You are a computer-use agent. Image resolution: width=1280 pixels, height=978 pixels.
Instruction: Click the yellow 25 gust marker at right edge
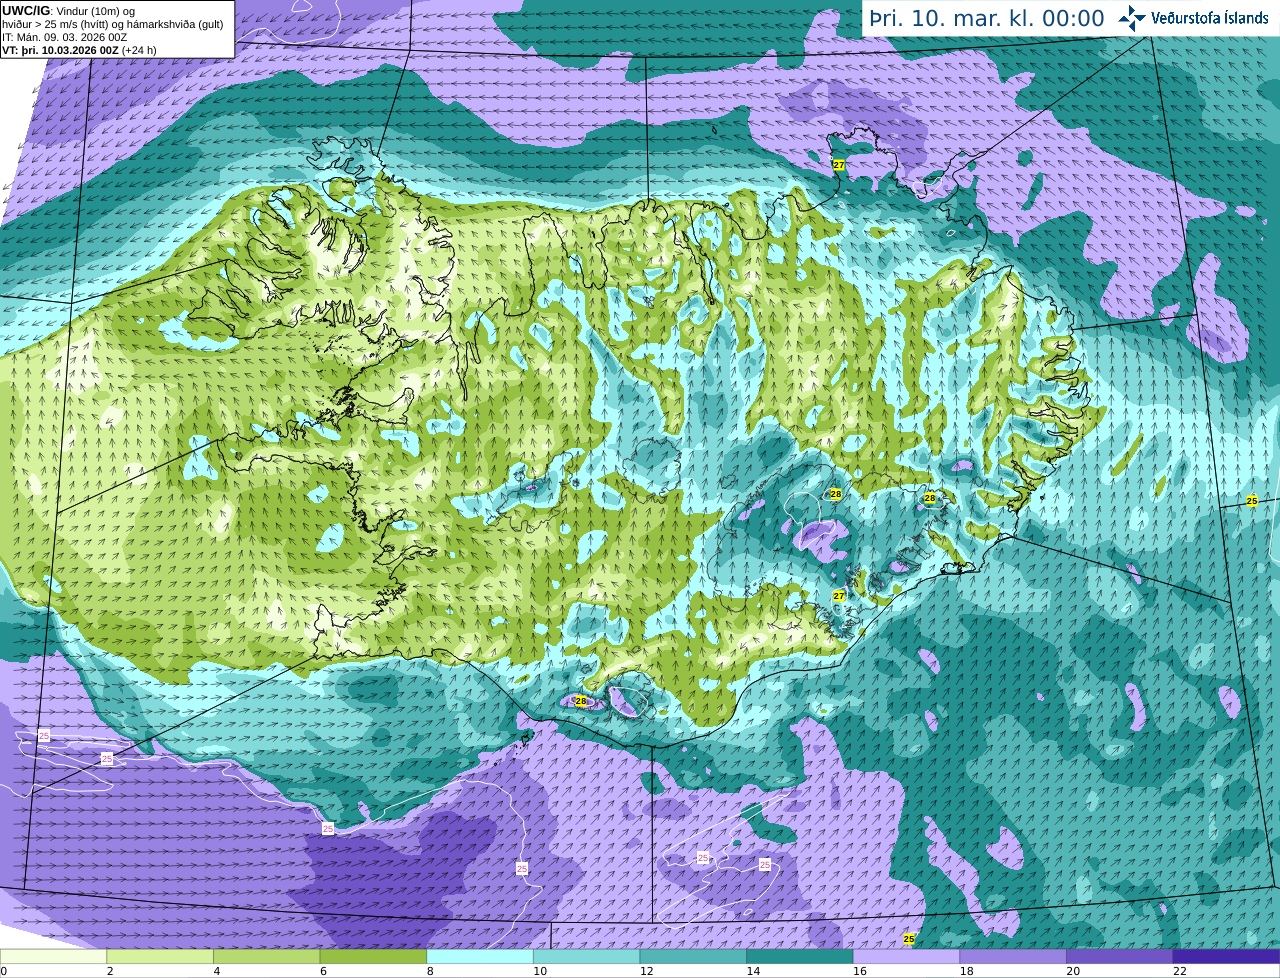point(1251,501)
